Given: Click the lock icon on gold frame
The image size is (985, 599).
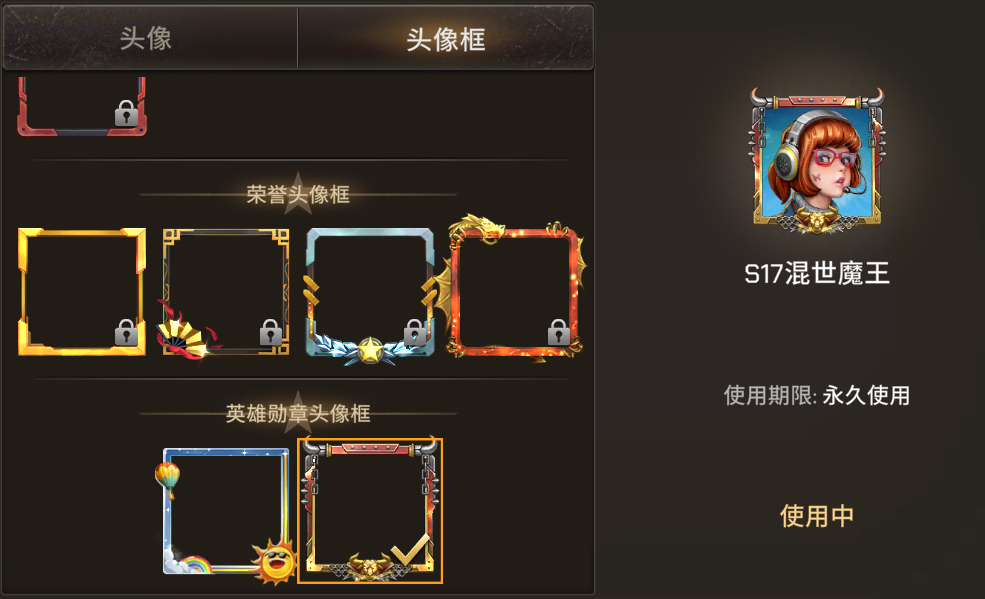Looking at the screenshot, I should [126, 332].
